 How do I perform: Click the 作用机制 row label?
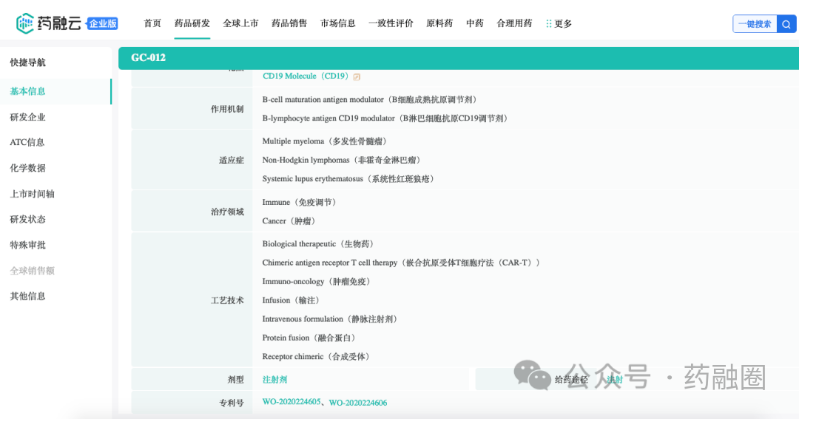click(227, 109)
